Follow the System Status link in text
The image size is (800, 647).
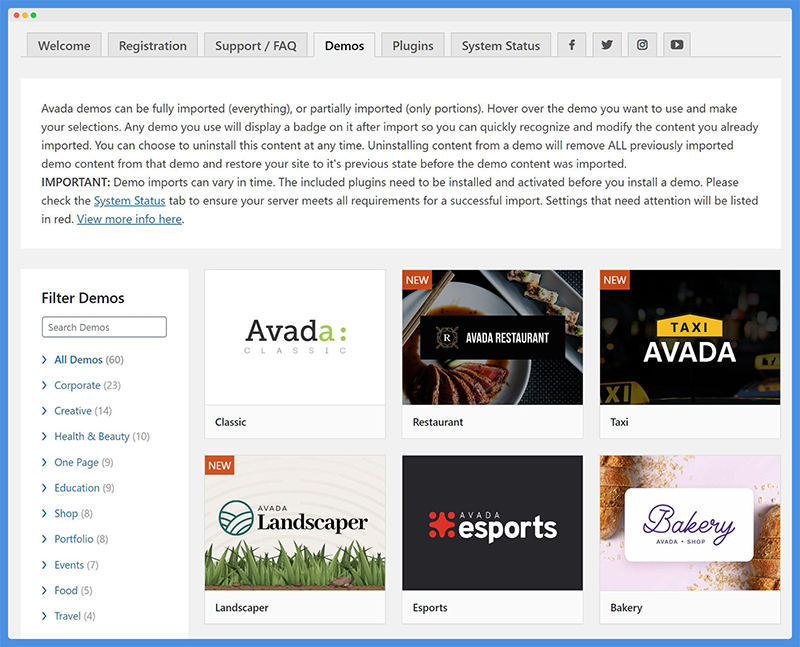click(x=130, y=201)
